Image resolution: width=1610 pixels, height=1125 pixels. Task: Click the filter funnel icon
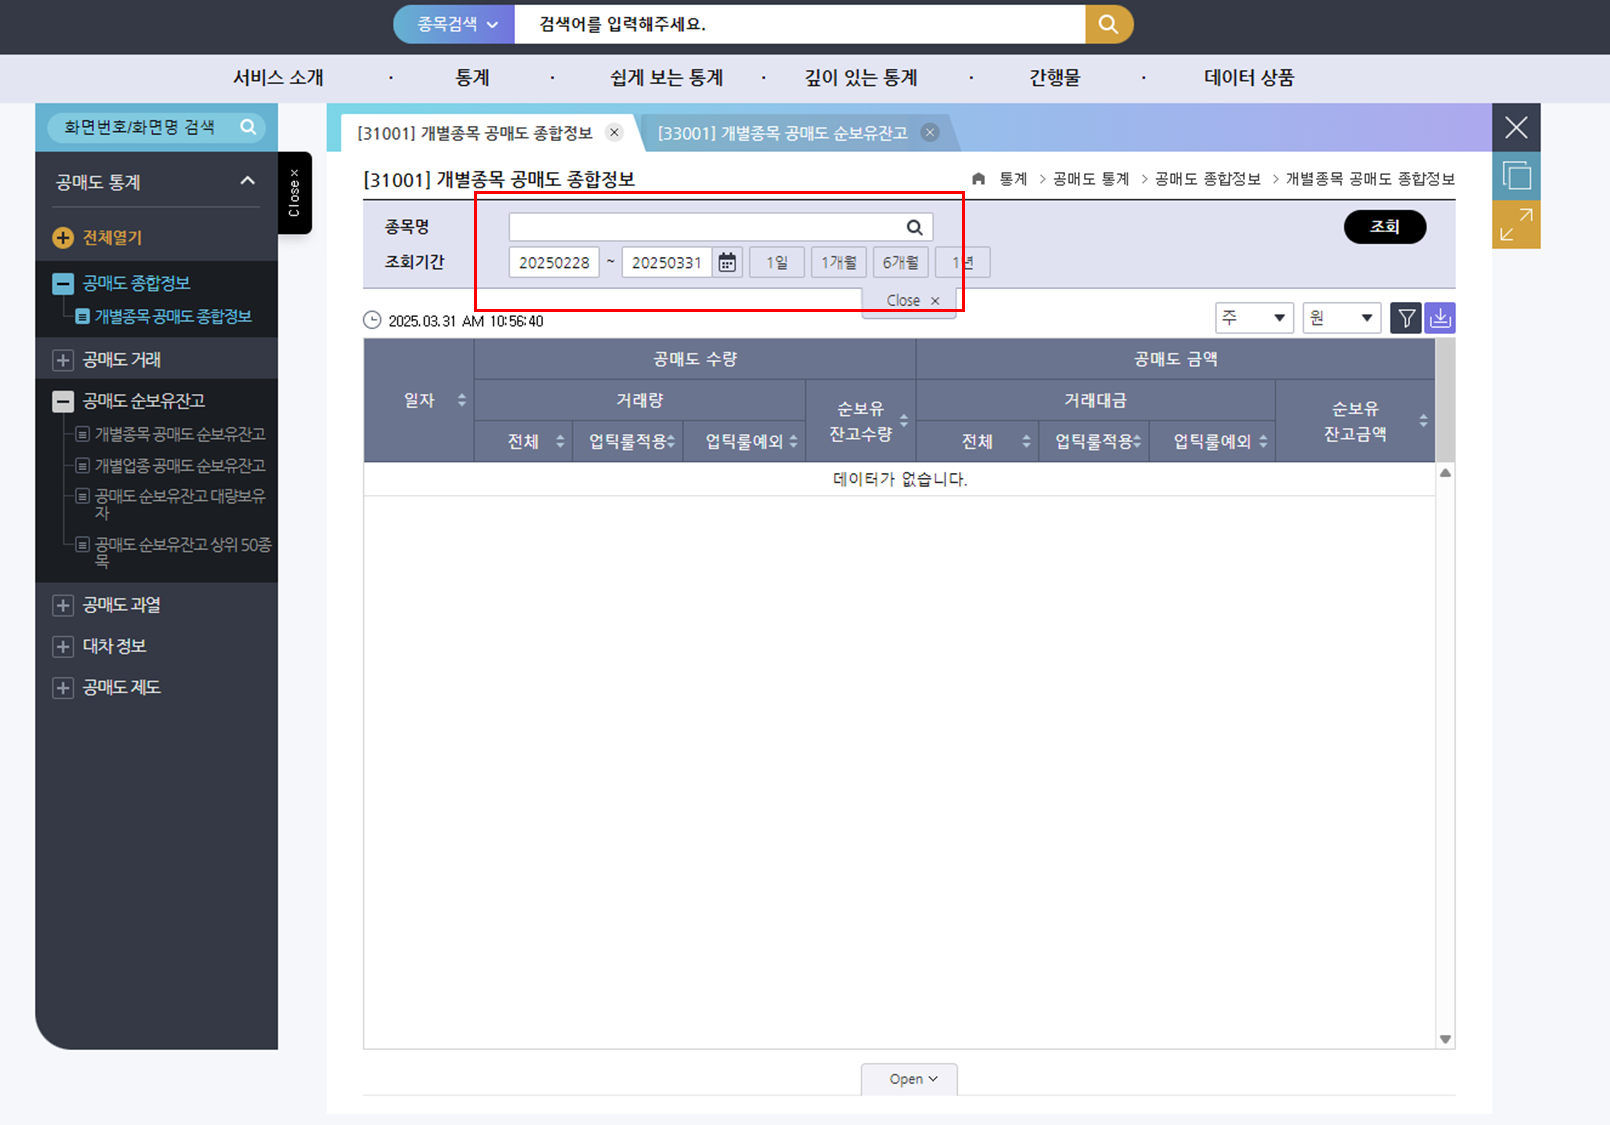click(x=1406, y=318)
